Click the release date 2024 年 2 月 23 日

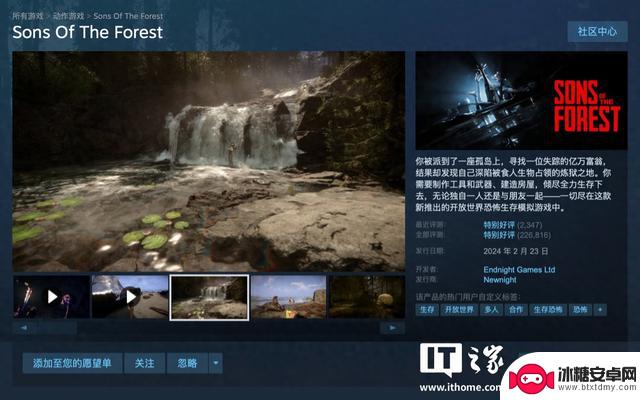coord(516,251)
